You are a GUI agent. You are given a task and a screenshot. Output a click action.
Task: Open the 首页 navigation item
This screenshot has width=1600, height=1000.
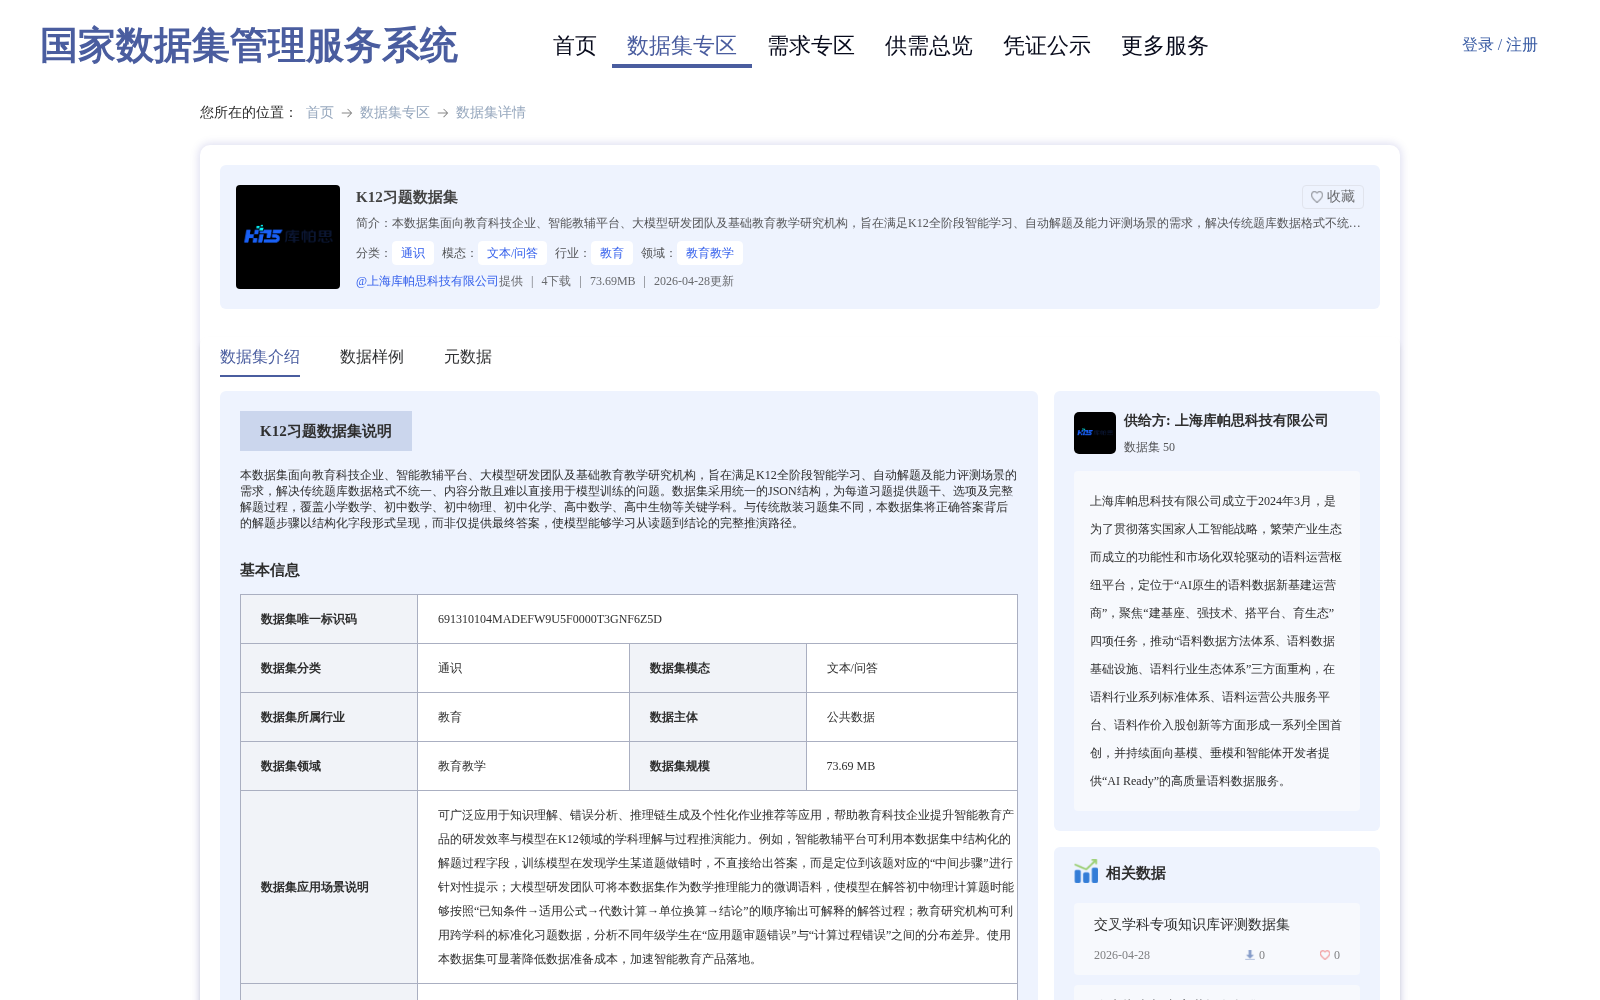pyautogui.click(x=575, y=46)
